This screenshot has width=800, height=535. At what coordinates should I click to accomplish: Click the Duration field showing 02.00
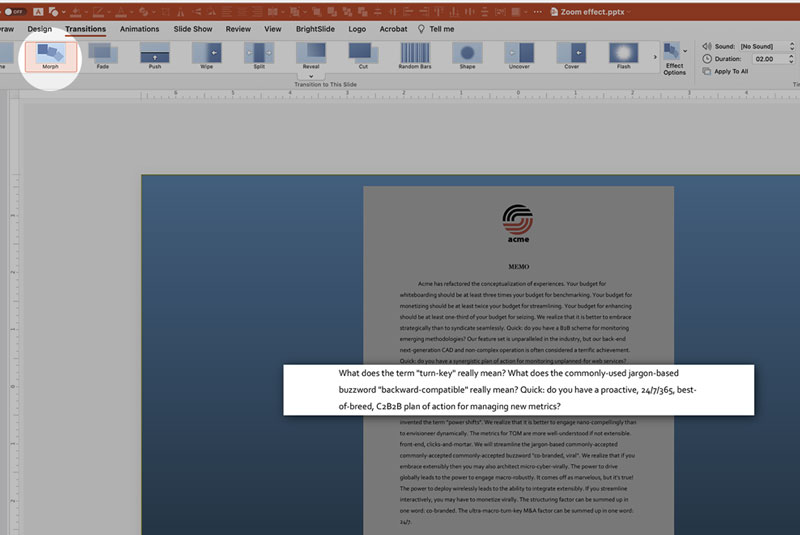click(x=768, y=59)
